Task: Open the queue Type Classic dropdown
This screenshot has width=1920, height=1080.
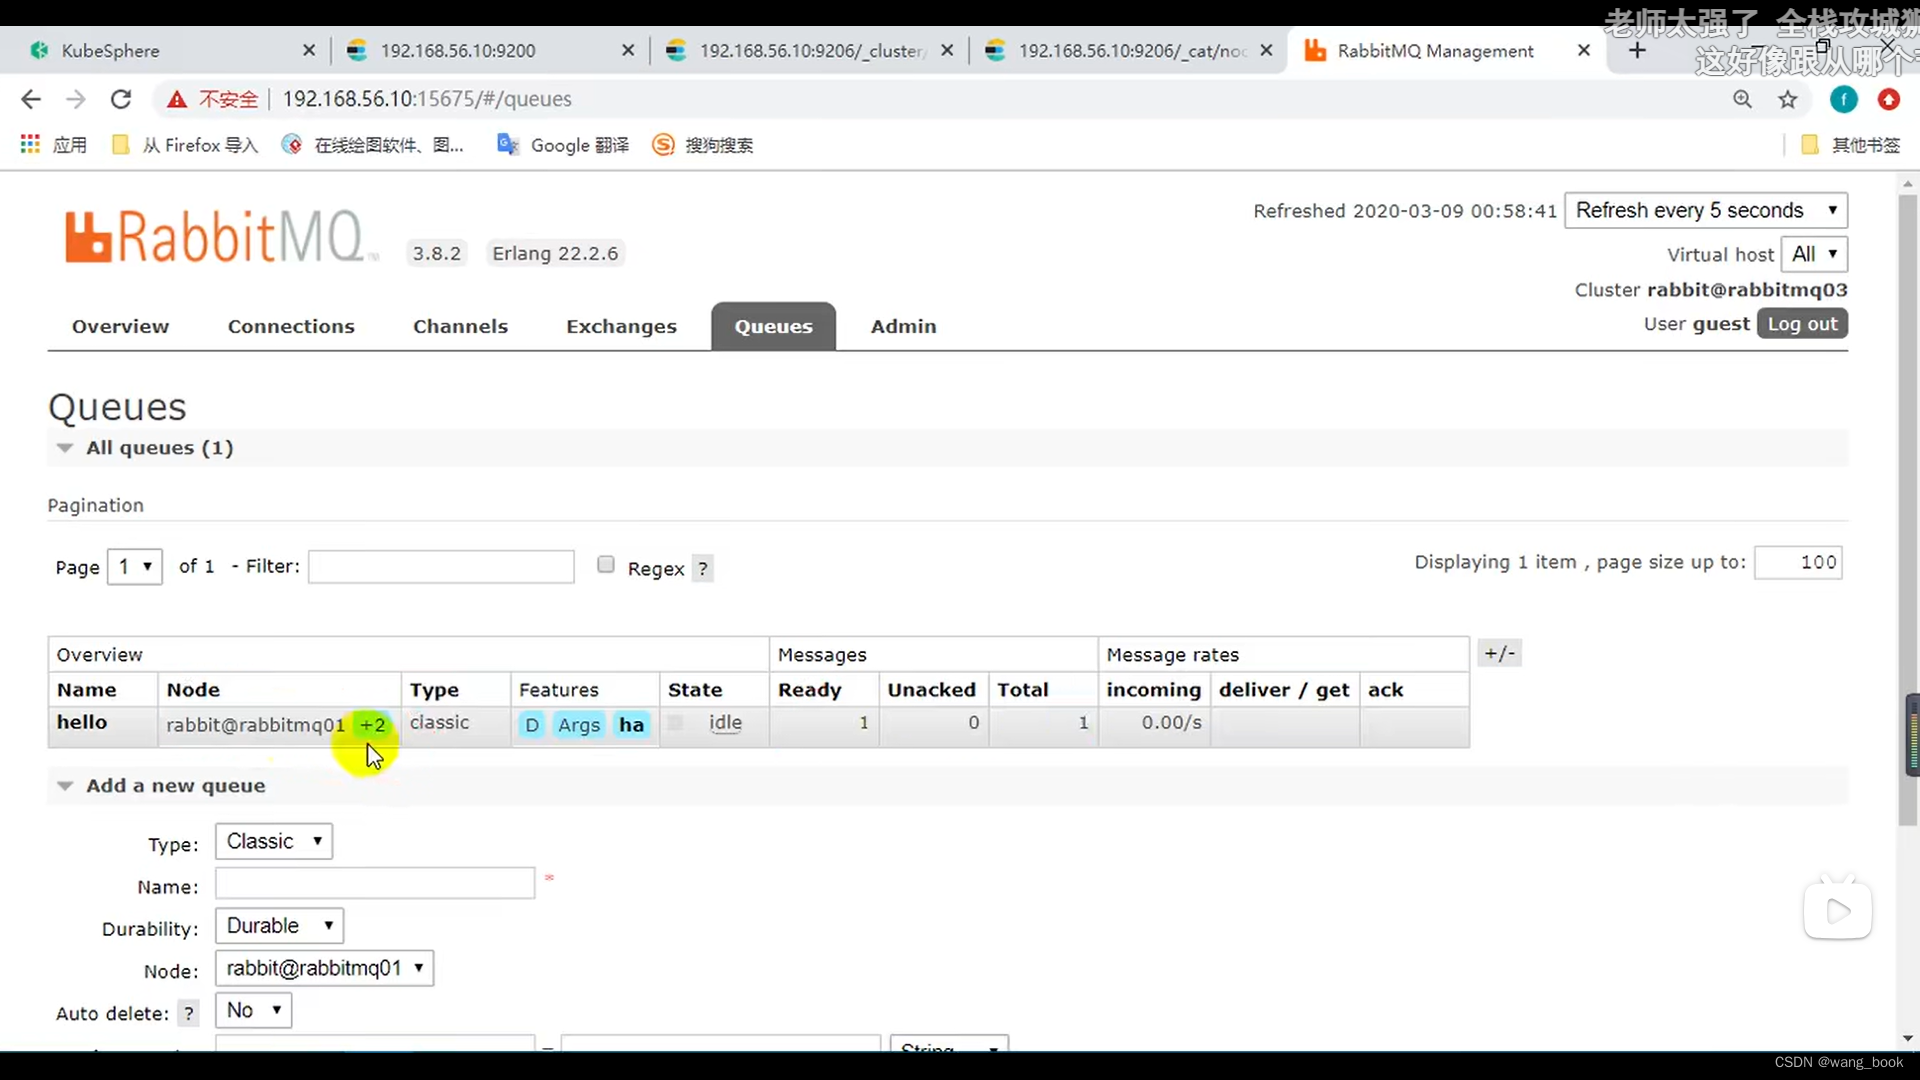Action: click(x=274, y=842)
